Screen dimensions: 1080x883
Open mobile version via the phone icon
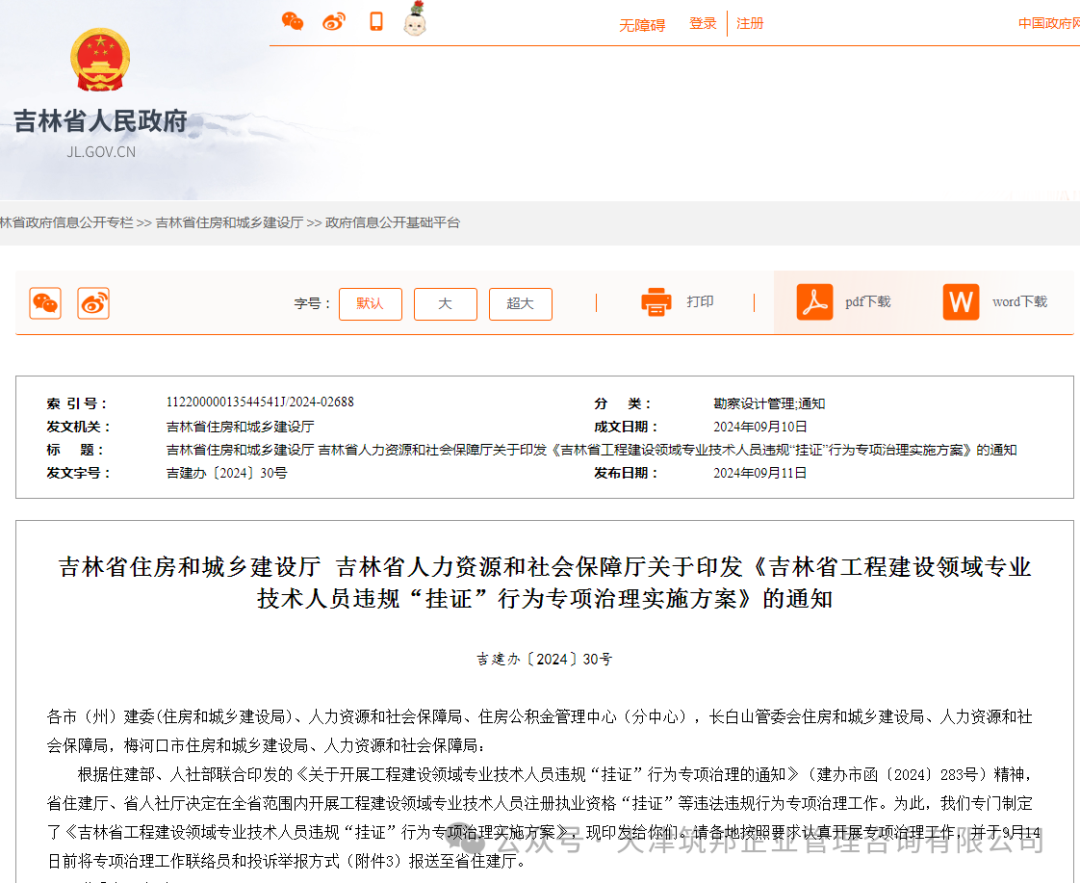click(375, 20)
